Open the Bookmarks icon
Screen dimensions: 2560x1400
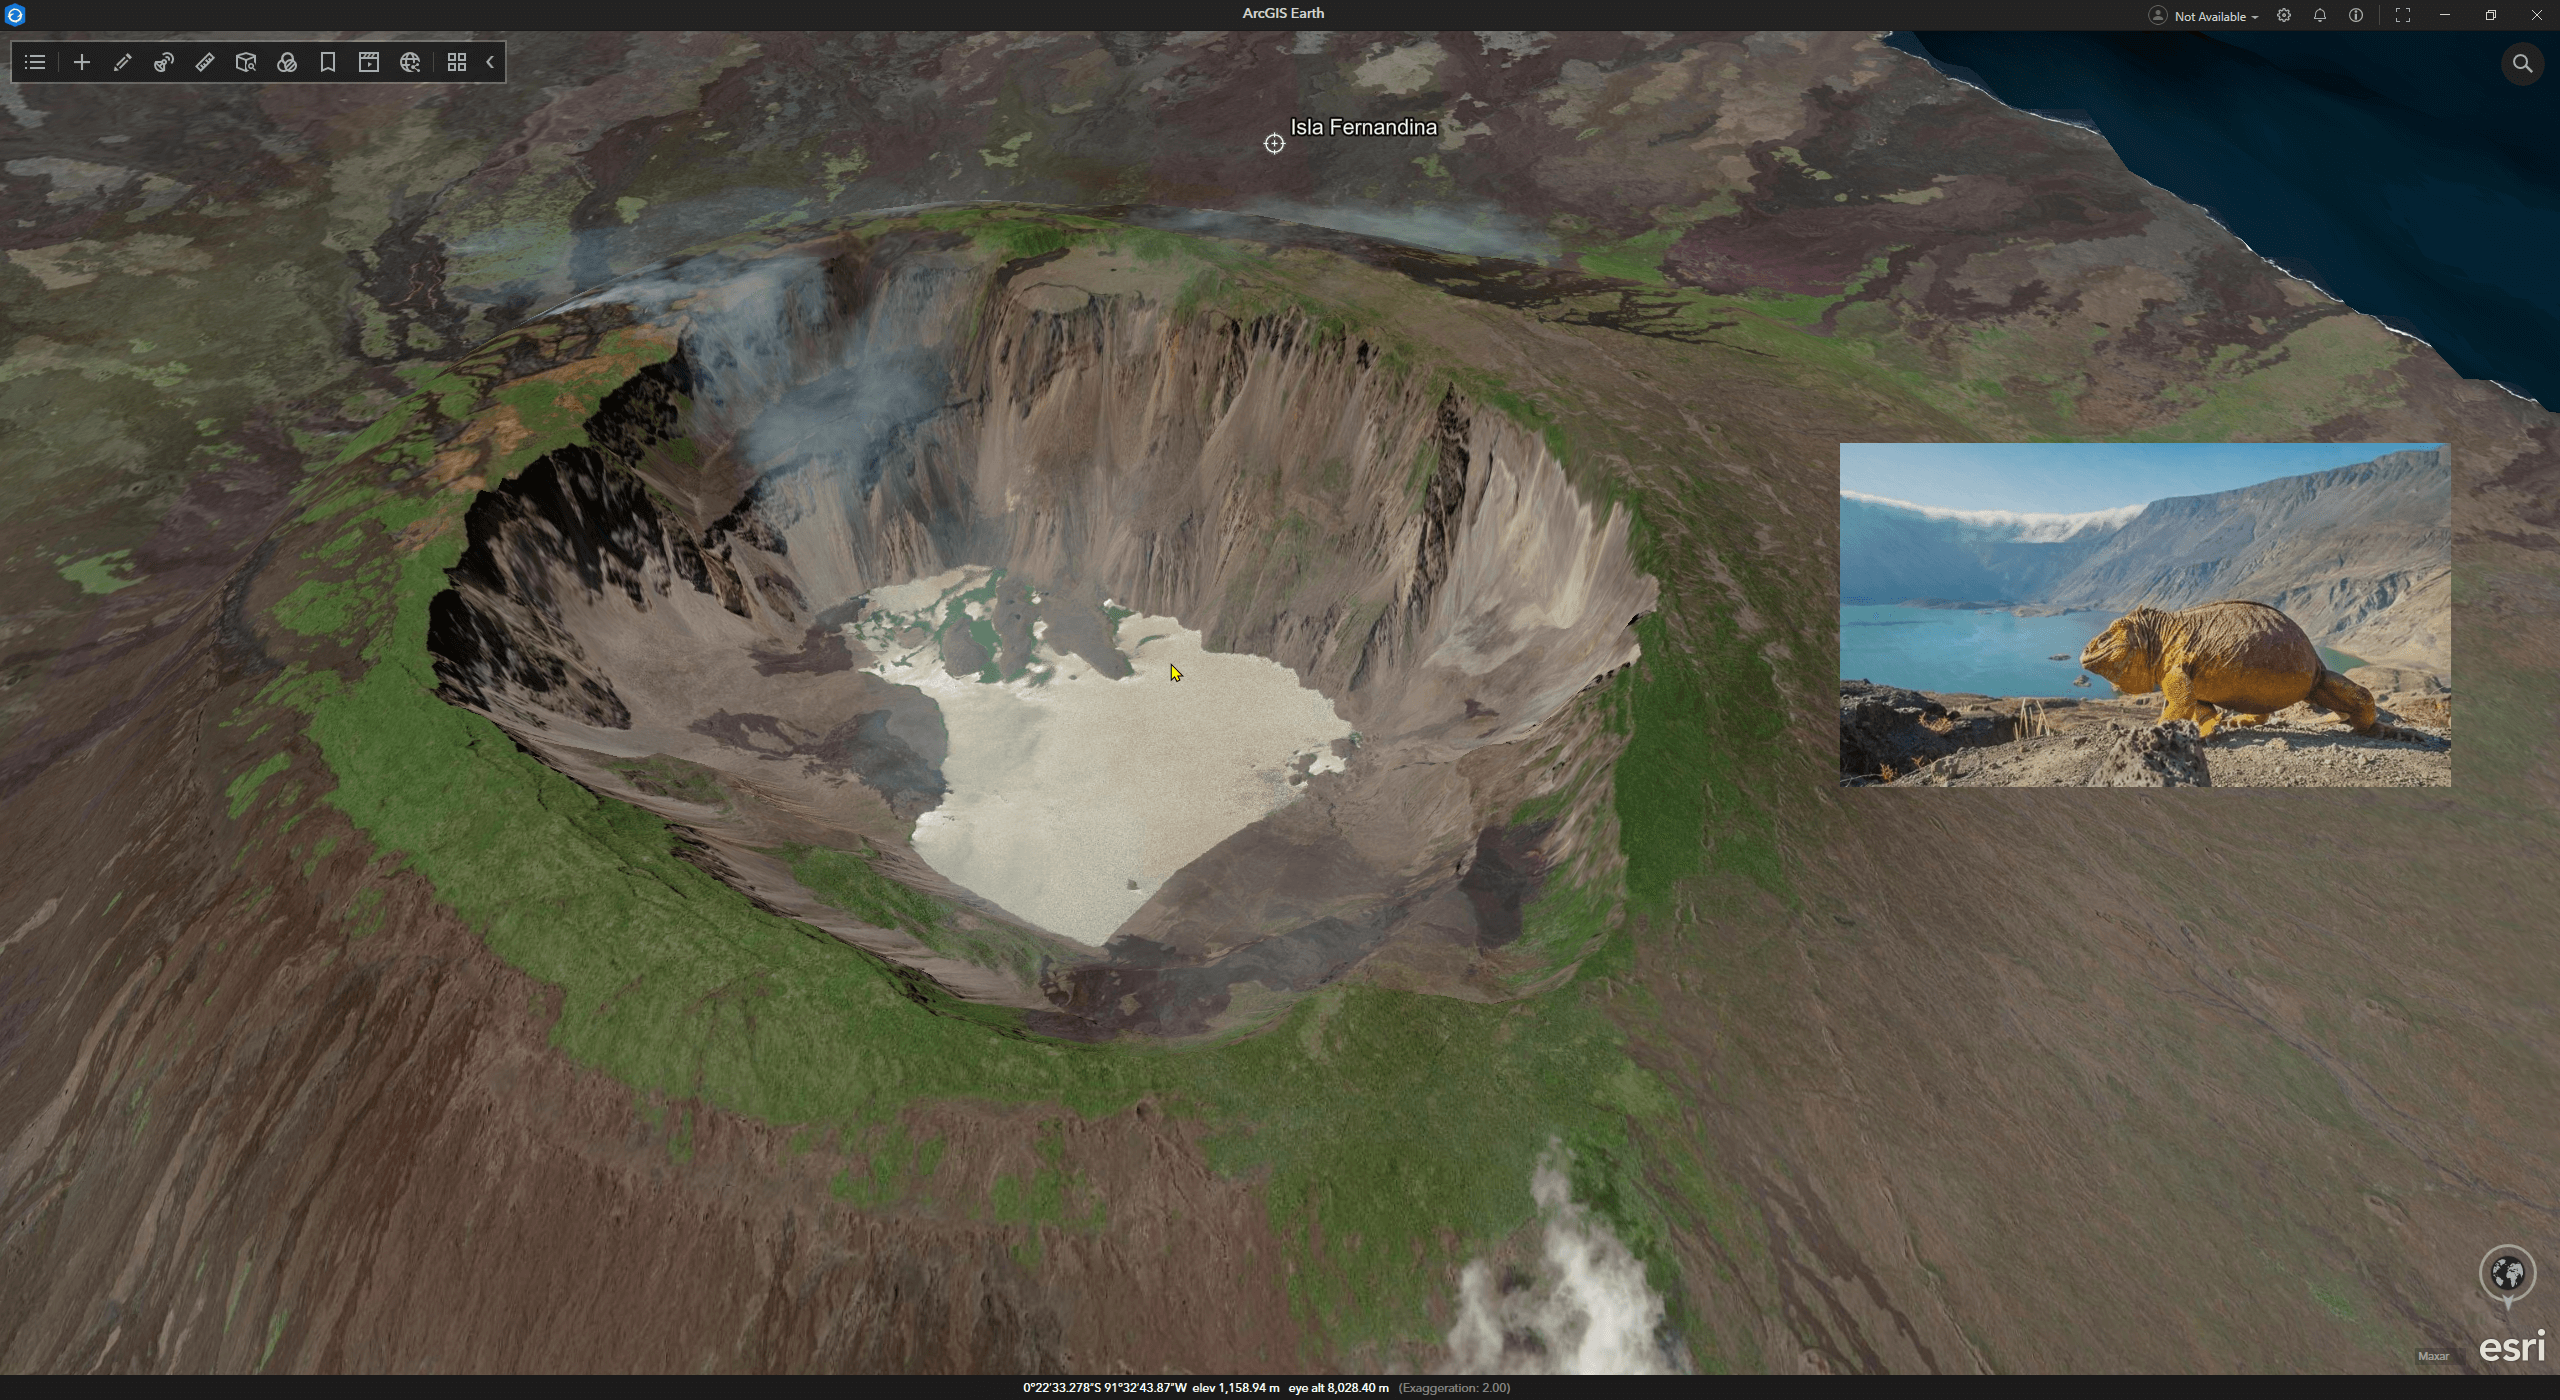[x=328, y=62]
